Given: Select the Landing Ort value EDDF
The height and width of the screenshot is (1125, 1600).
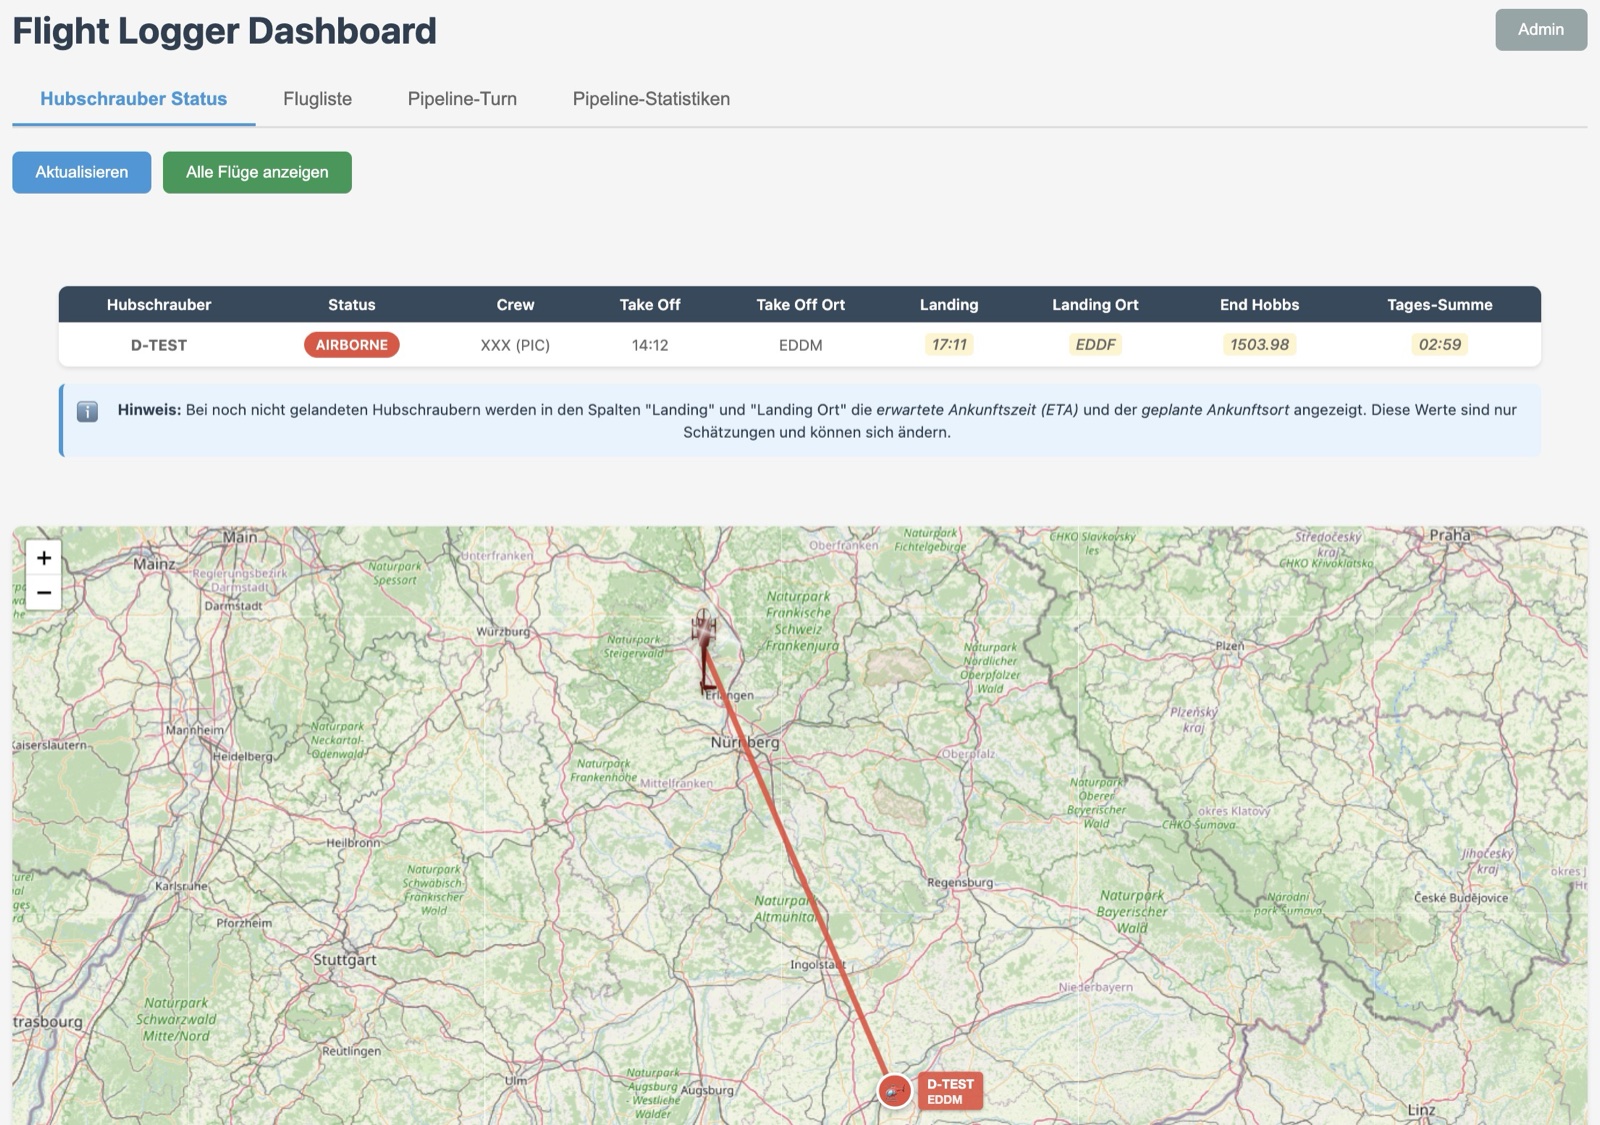Looking at the screenshot, I should point(1094,344).
